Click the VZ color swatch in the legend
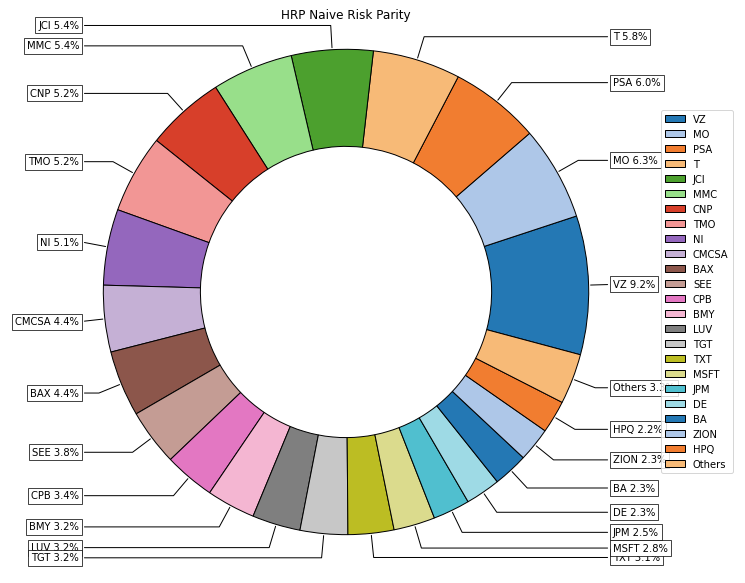The height and width of the screenshot is (583, 745). click(675, 119)
